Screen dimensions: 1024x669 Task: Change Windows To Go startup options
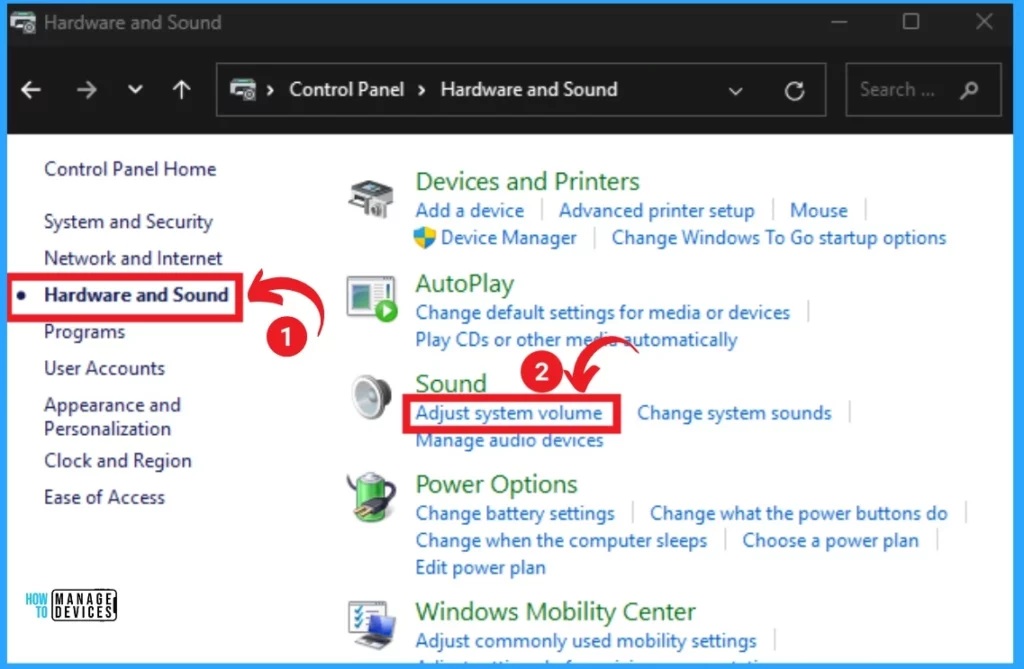click(x=778, y=238)
